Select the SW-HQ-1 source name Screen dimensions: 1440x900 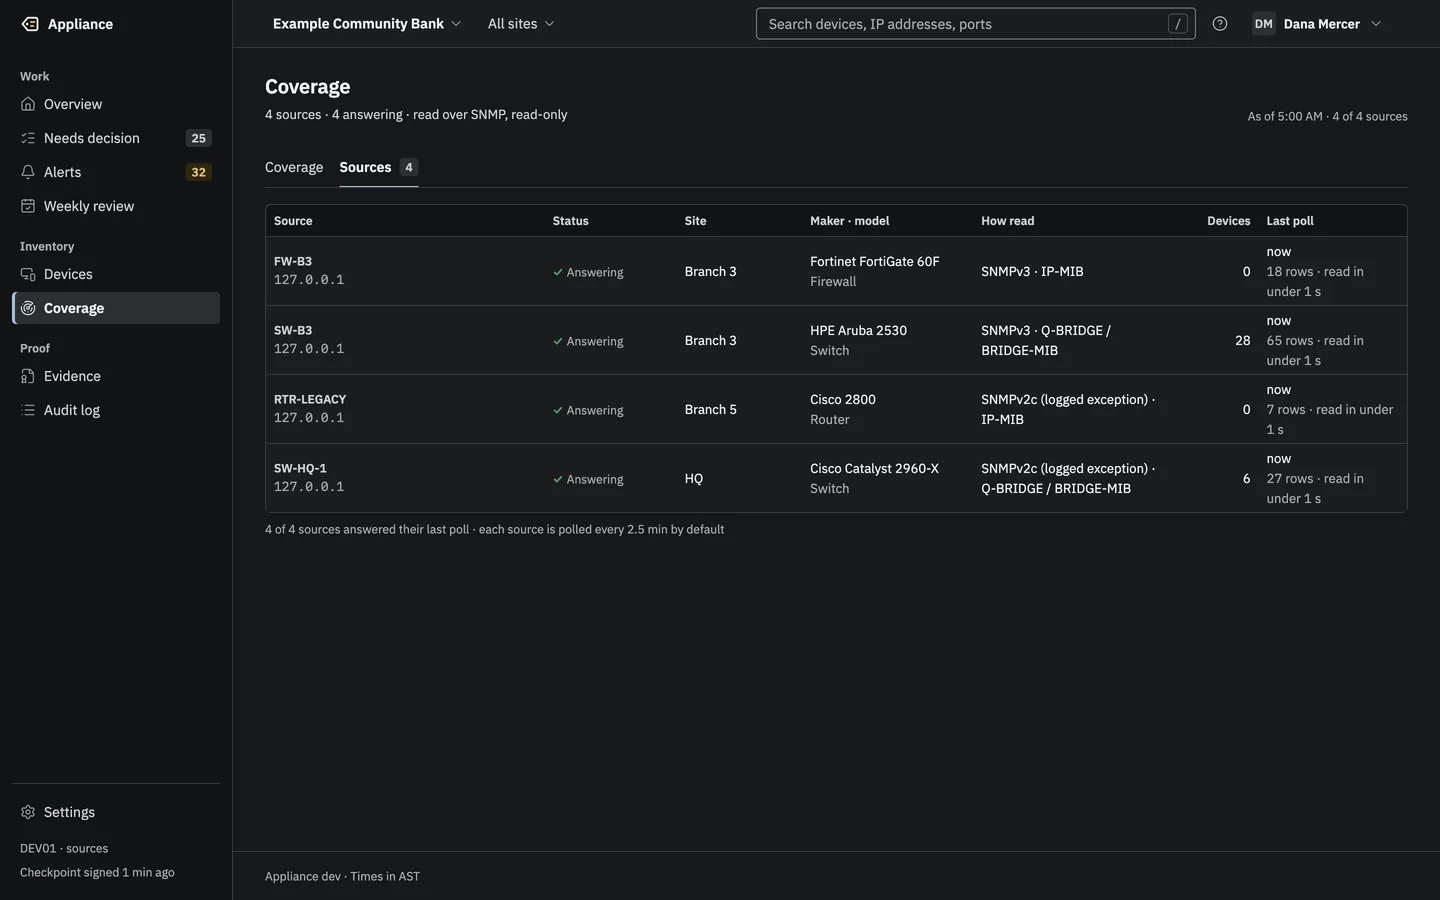[x=300, y=469]
